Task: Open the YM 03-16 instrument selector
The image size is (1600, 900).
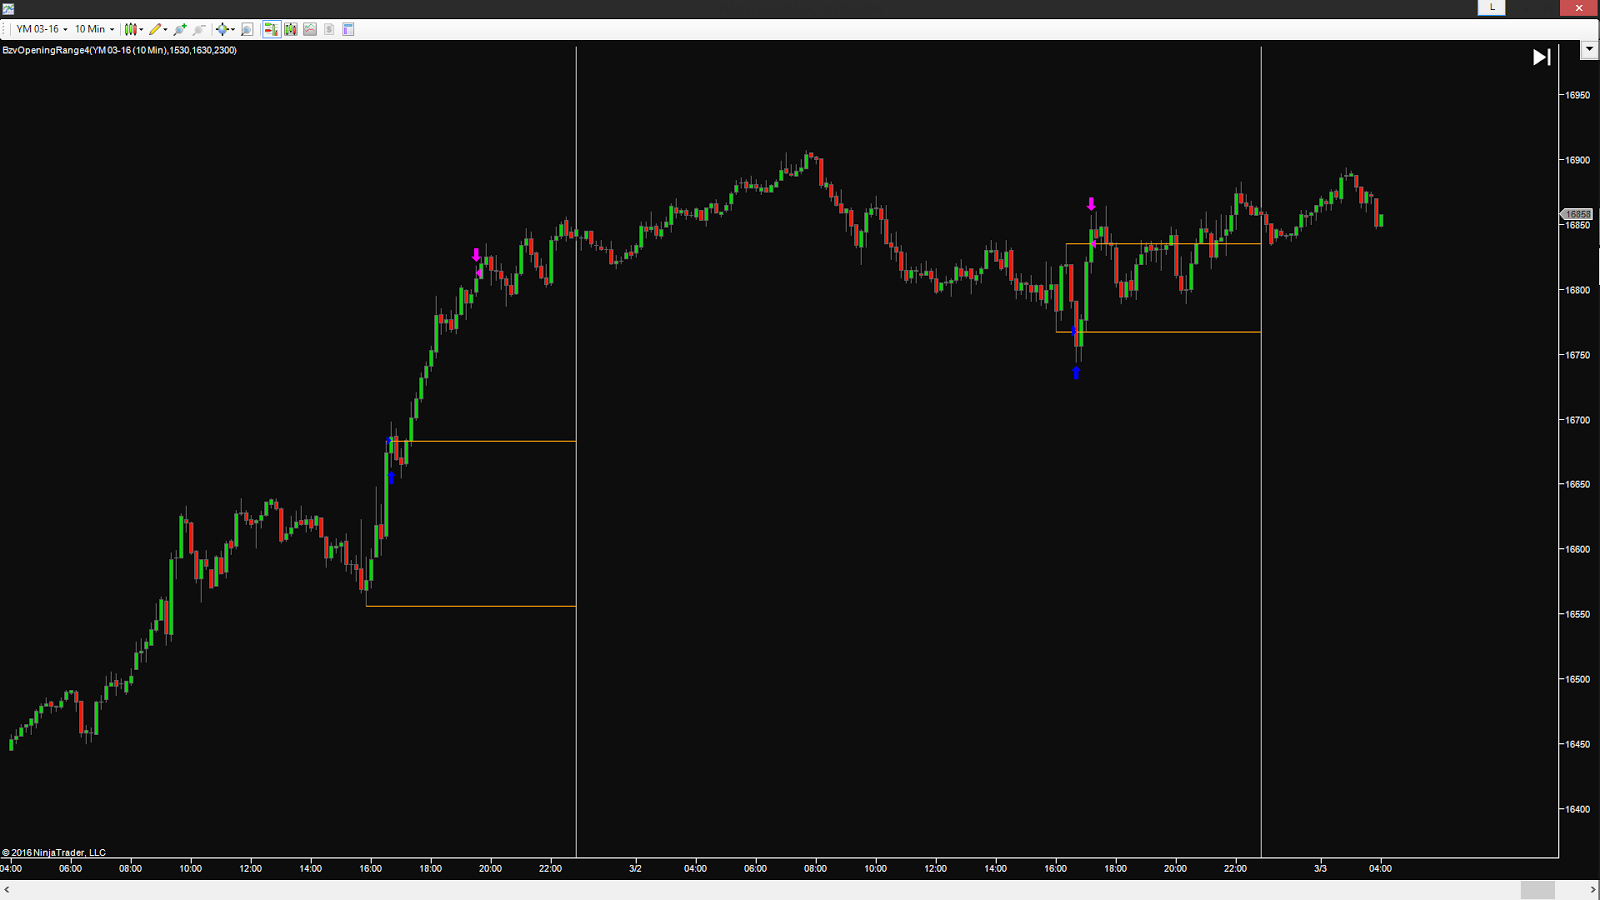Action: click(42, 29)
